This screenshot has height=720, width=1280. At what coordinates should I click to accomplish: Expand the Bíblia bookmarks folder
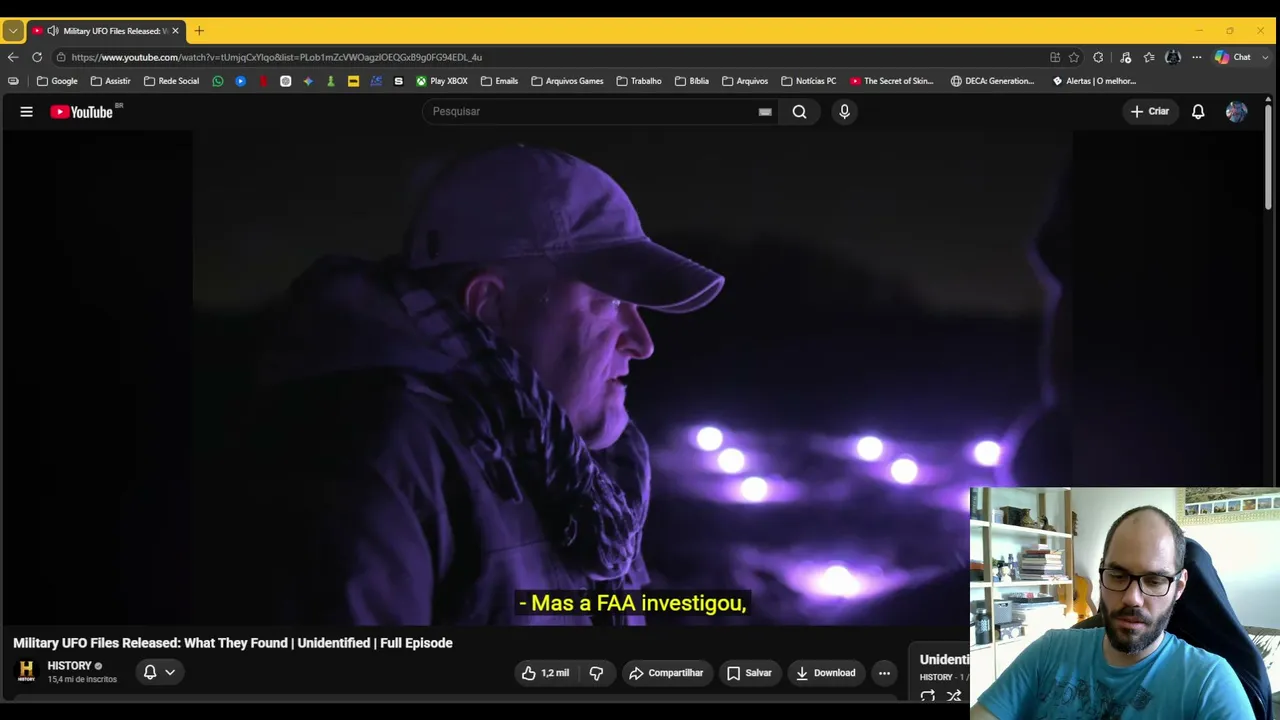coord(692,81)
